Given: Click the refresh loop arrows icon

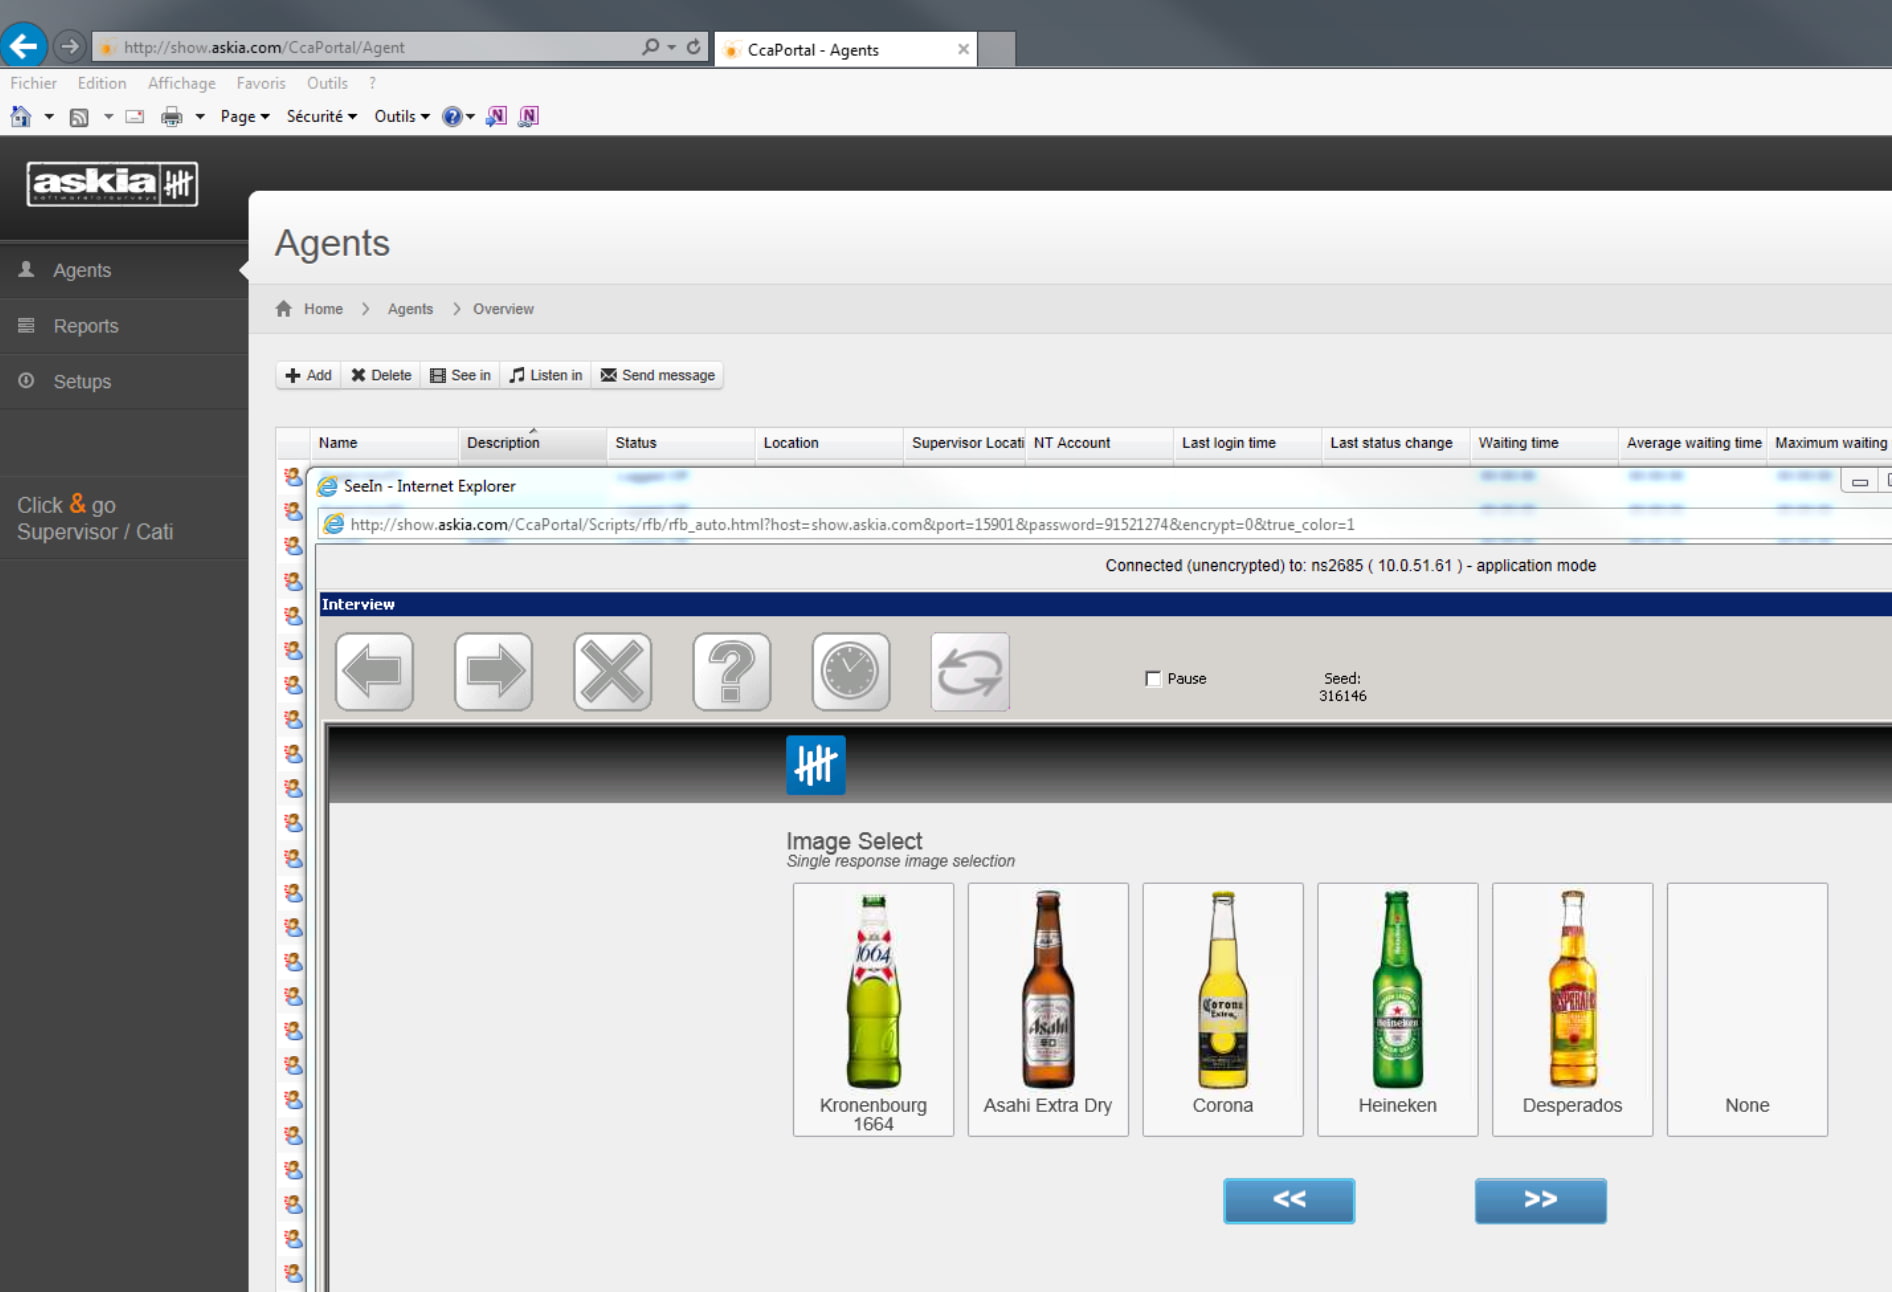Looking at the screenshot, I should 969,671.
